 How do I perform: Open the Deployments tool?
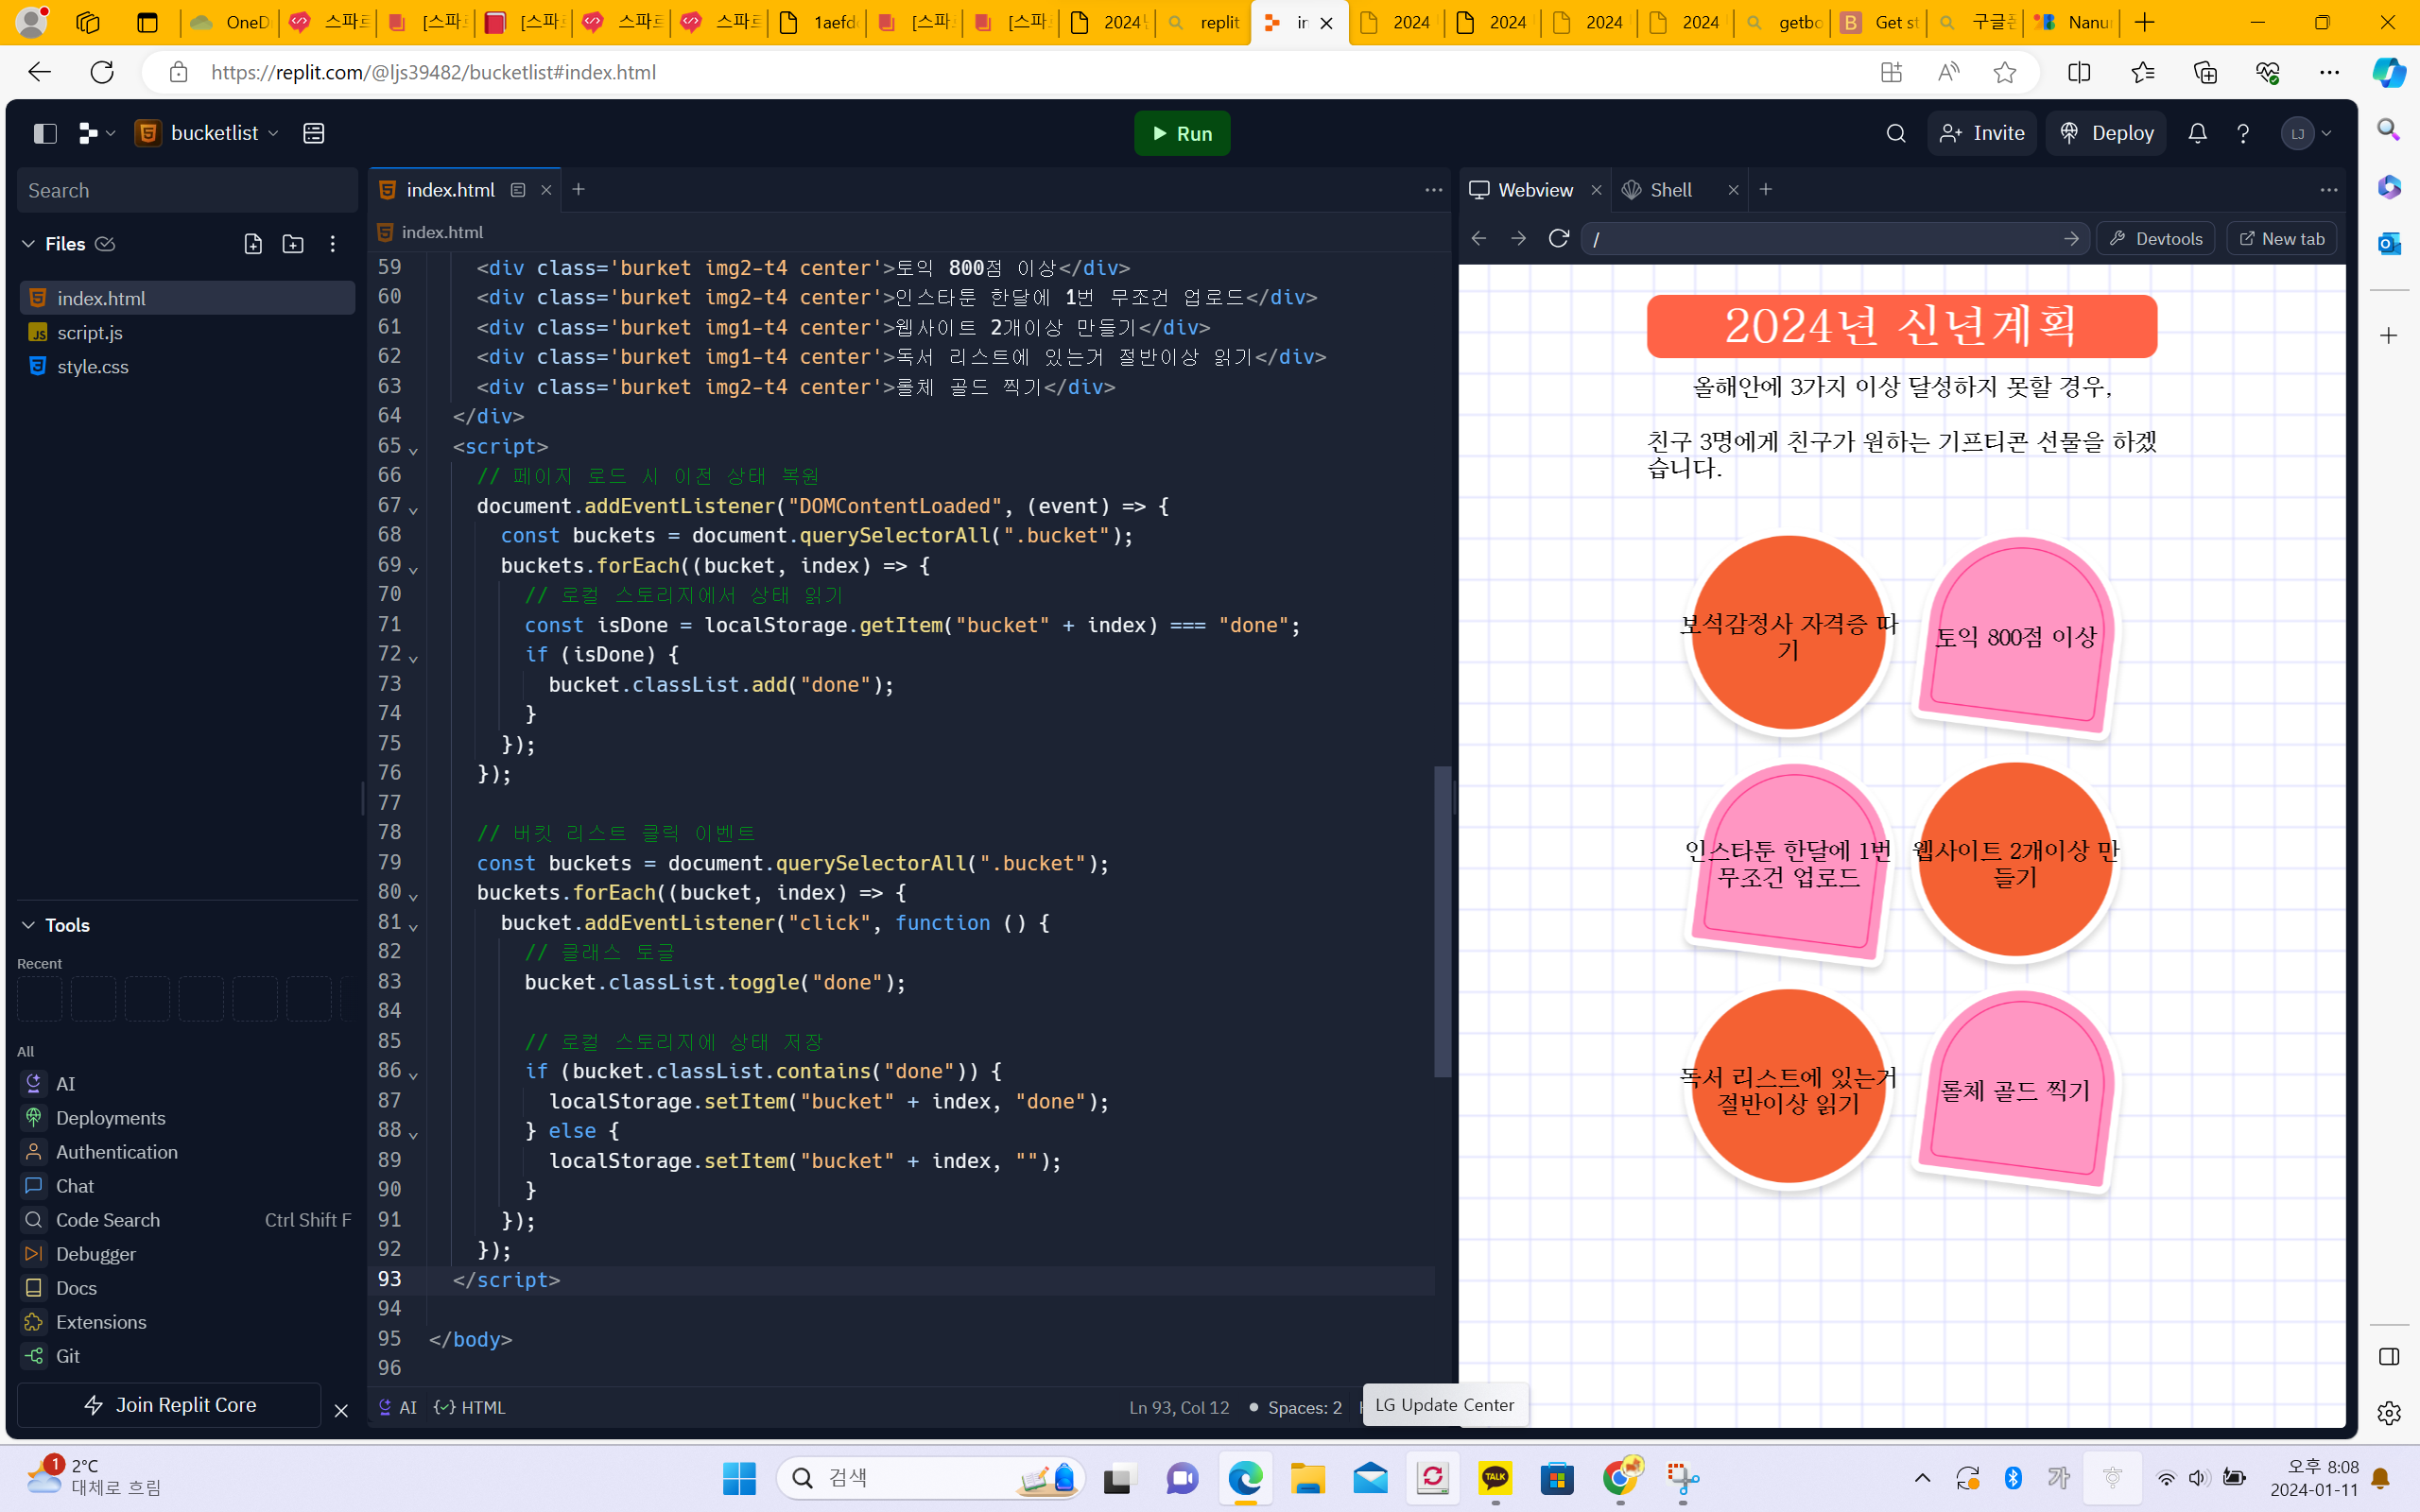click(187, 1118)
